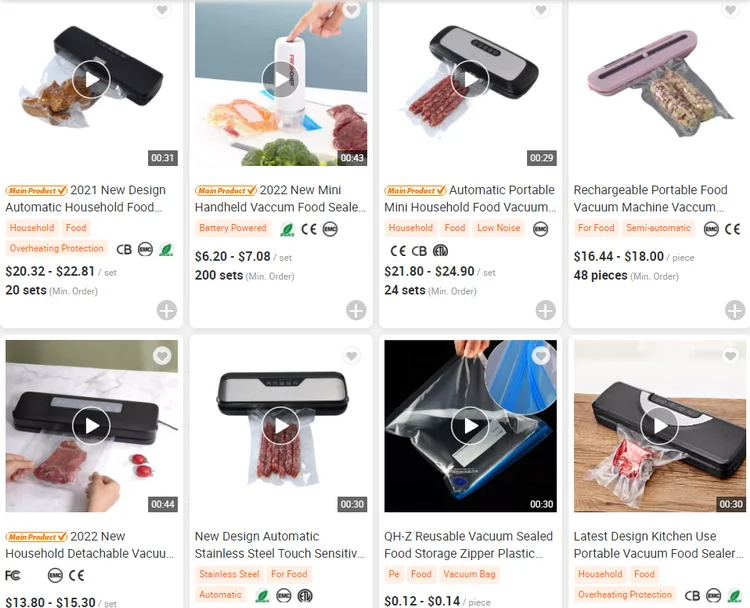Click plus icon on Automatic Portable Mini sealer
Screen dimensions: 750x608
pyautogui.click(x=546, y=310)
